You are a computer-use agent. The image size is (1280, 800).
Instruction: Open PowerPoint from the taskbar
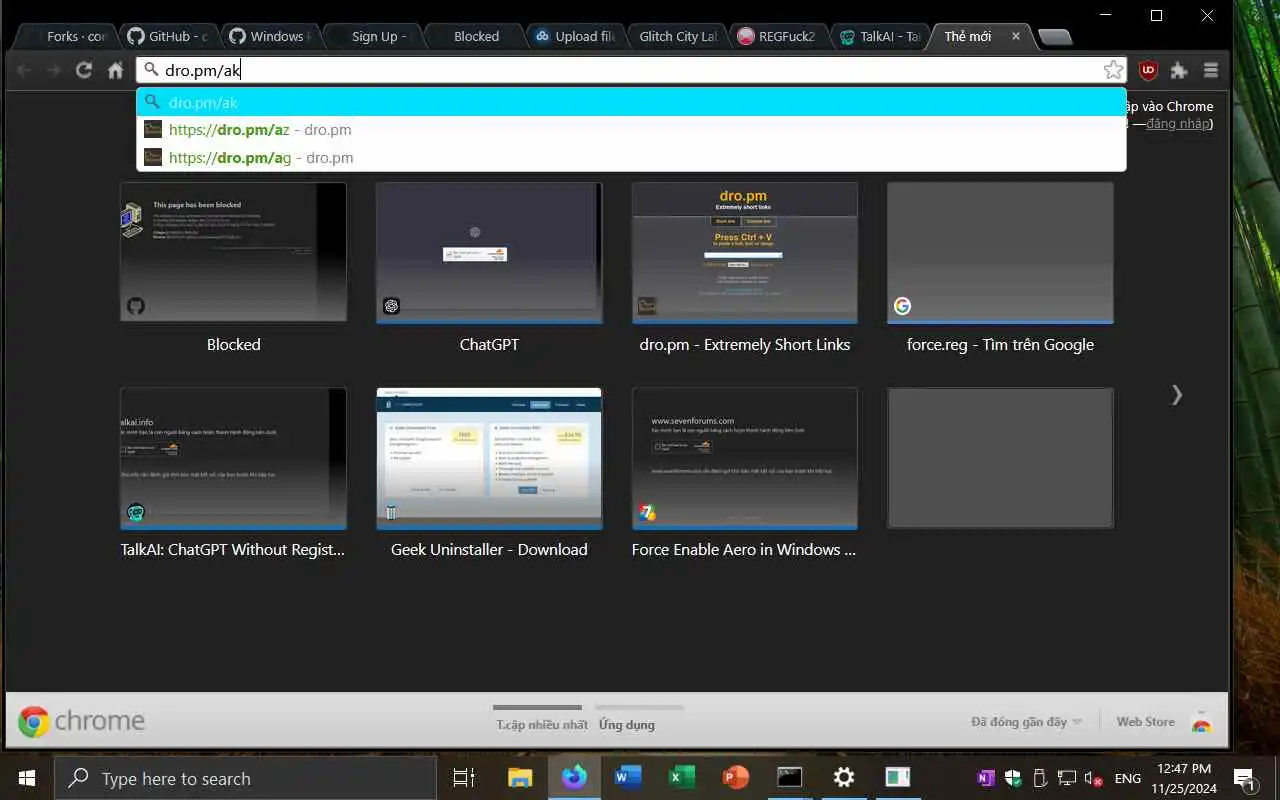[x=736, y=778]
